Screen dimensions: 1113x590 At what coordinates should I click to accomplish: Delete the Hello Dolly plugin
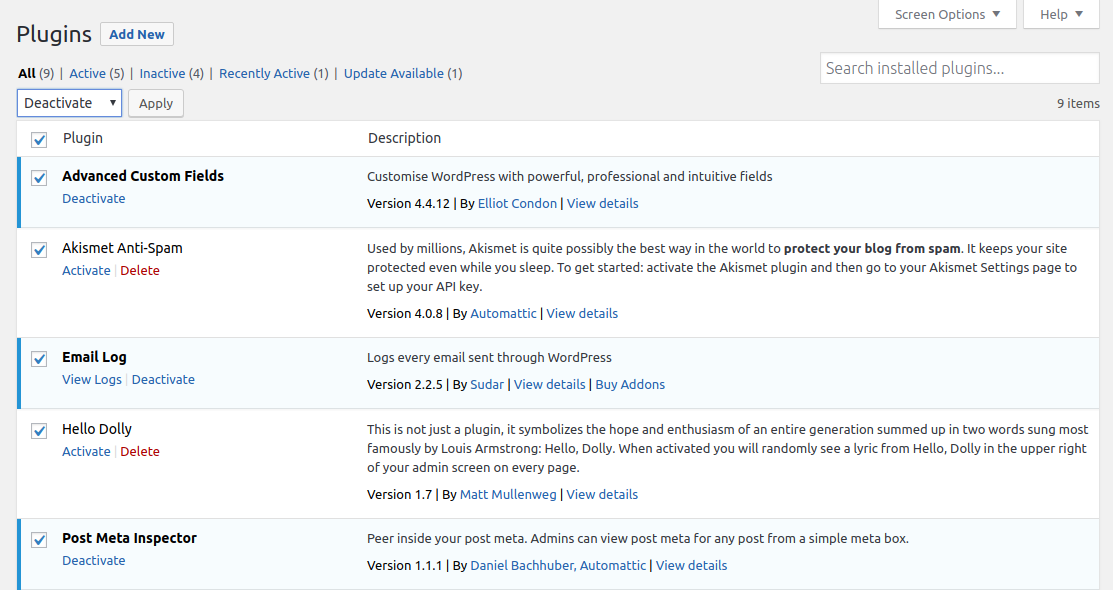pyautogui.click(x=140, y=451)
